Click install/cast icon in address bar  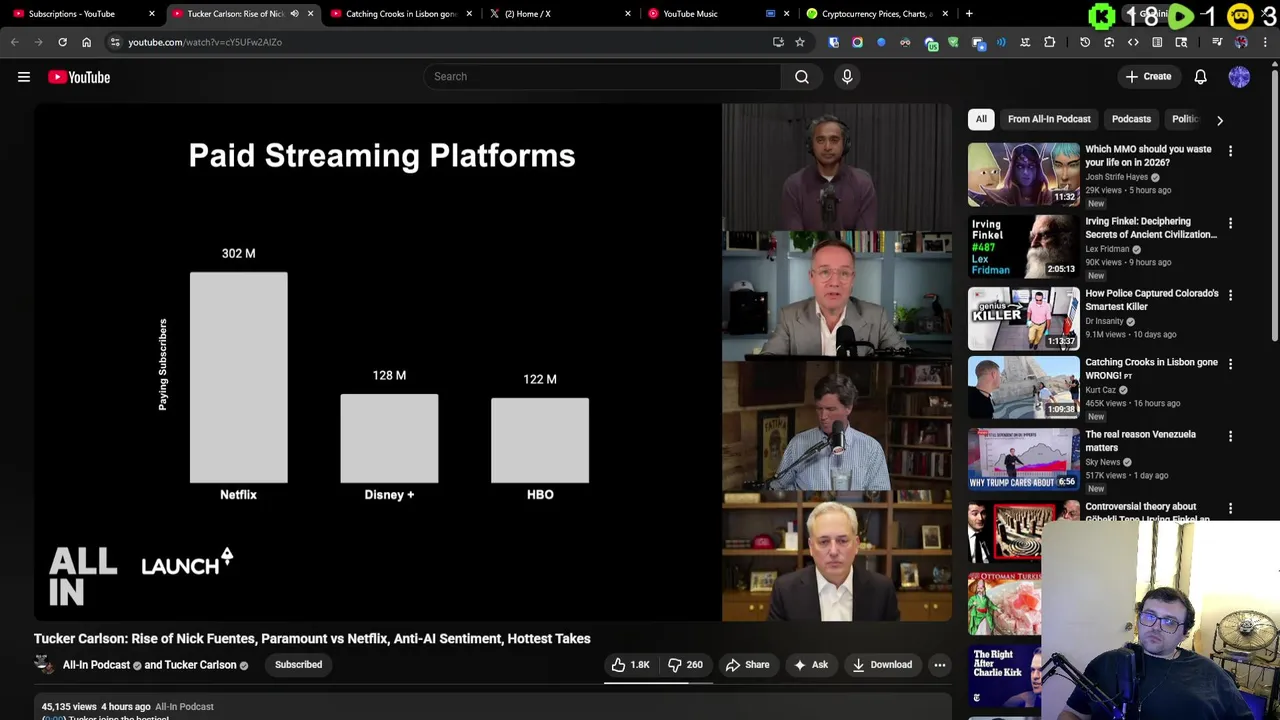[x=778, y=42]
